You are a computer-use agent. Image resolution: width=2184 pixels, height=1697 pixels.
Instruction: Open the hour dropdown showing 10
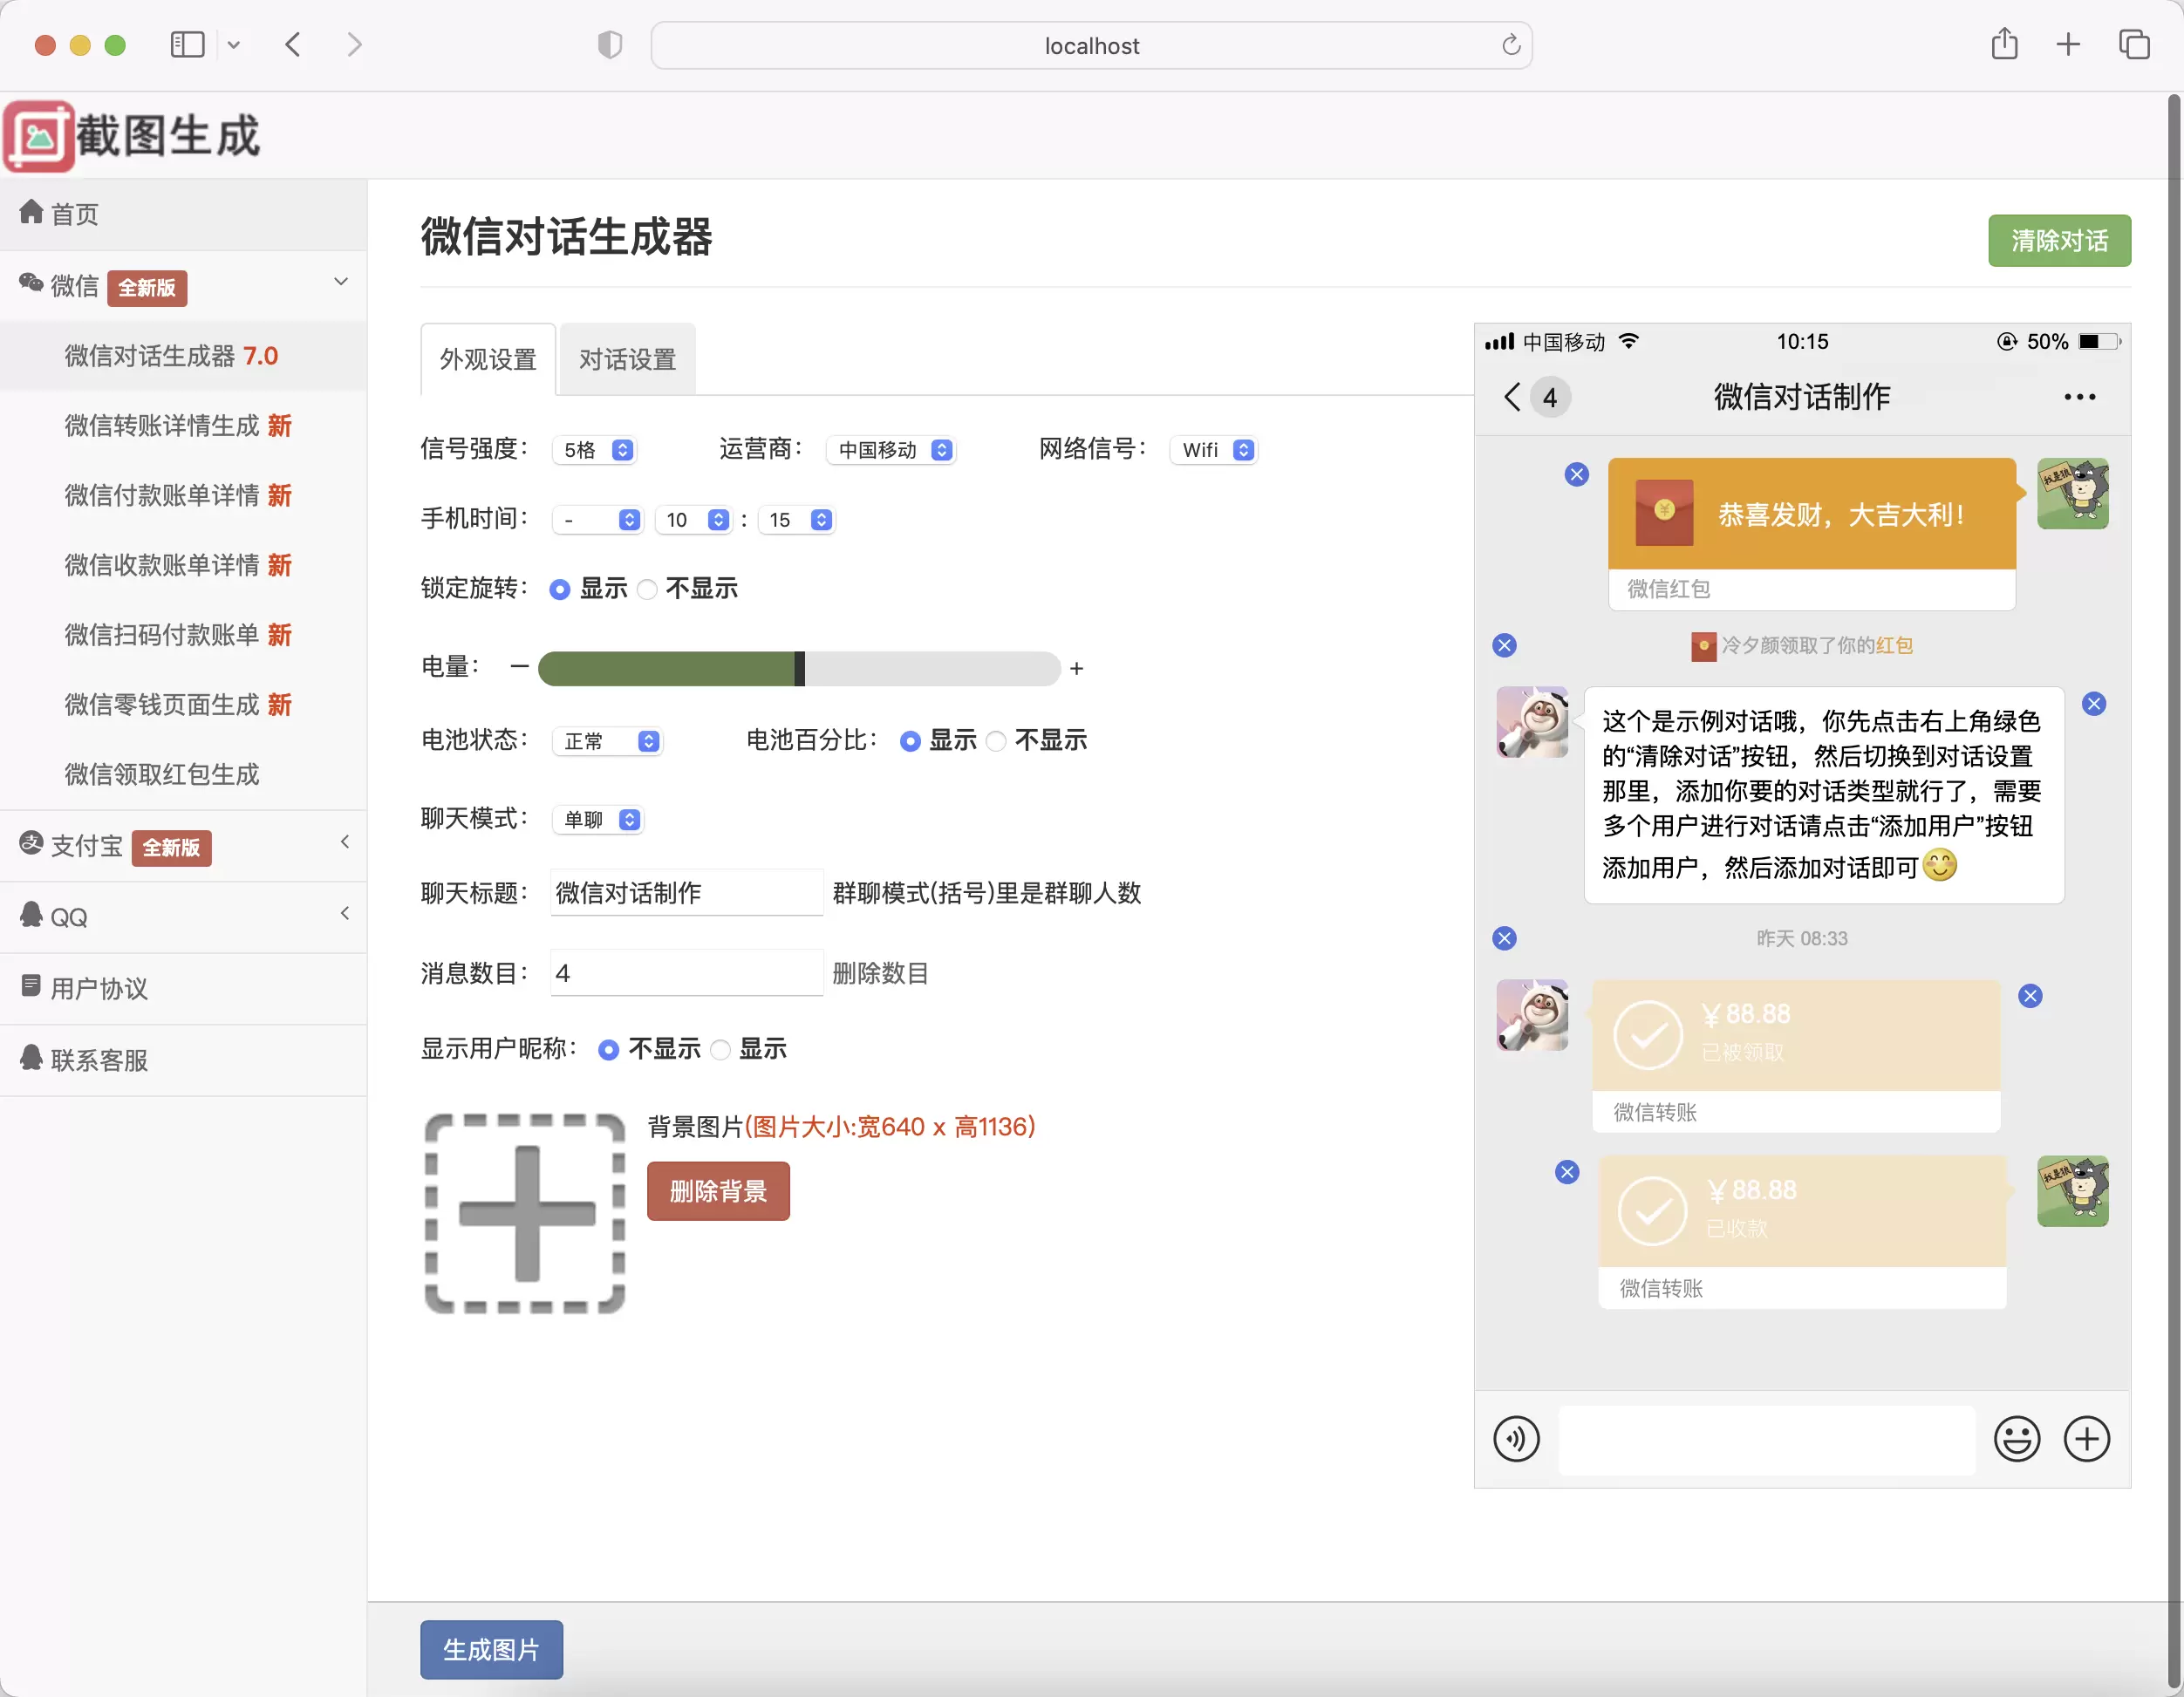tap(694, 520)
